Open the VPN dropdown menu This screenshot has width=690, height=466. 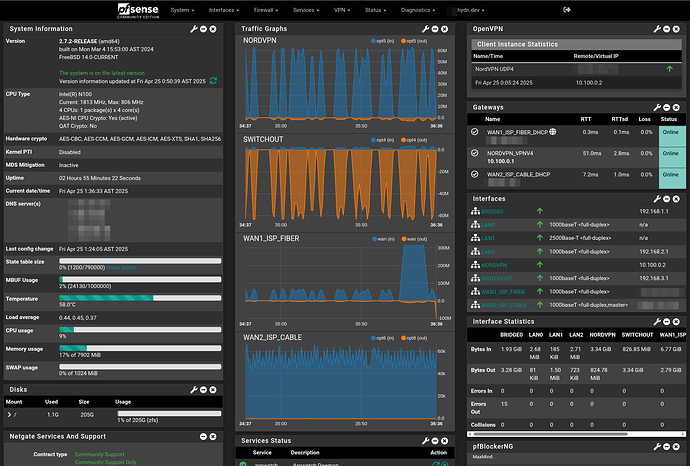pyautogui.click(x=341, y=10)
